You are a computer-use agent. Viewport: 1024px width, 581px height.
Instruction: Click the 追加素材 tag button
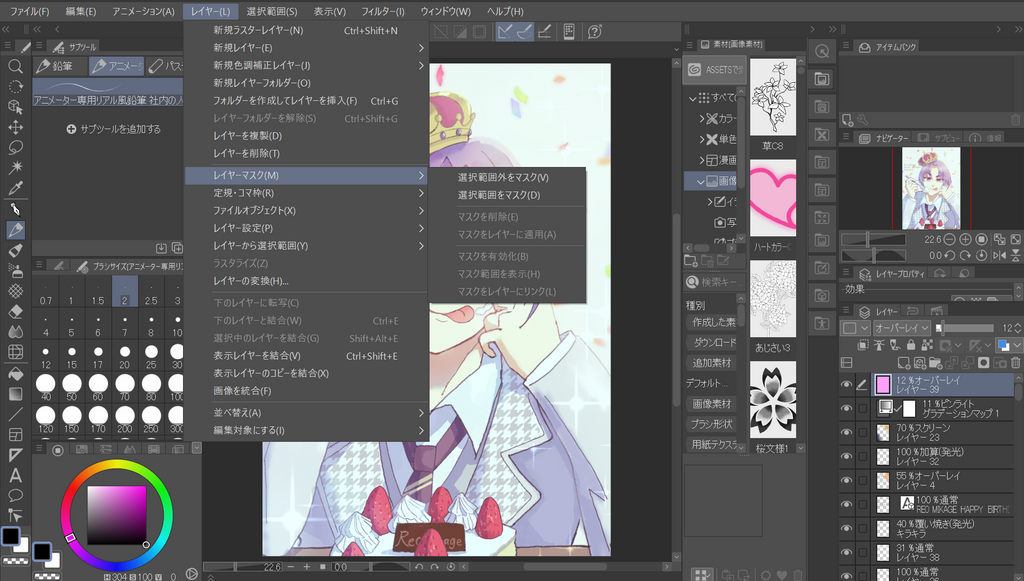711,362
